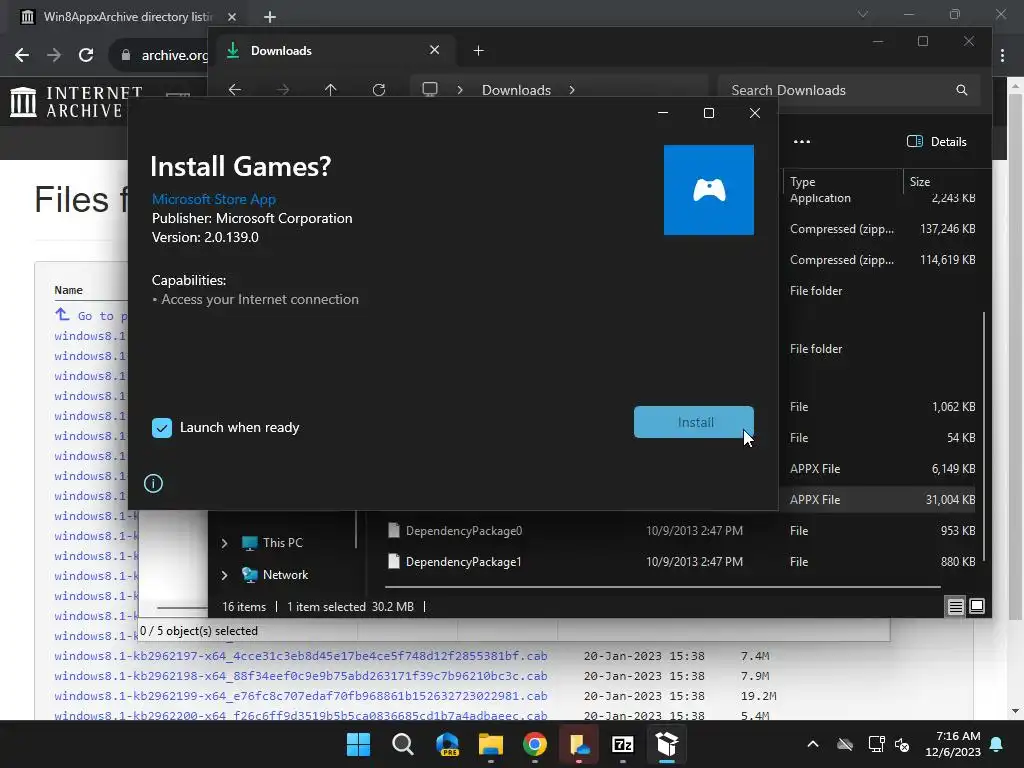
Task: Click the PC monitor icon in address bar
Action: (x=430, y=89)
